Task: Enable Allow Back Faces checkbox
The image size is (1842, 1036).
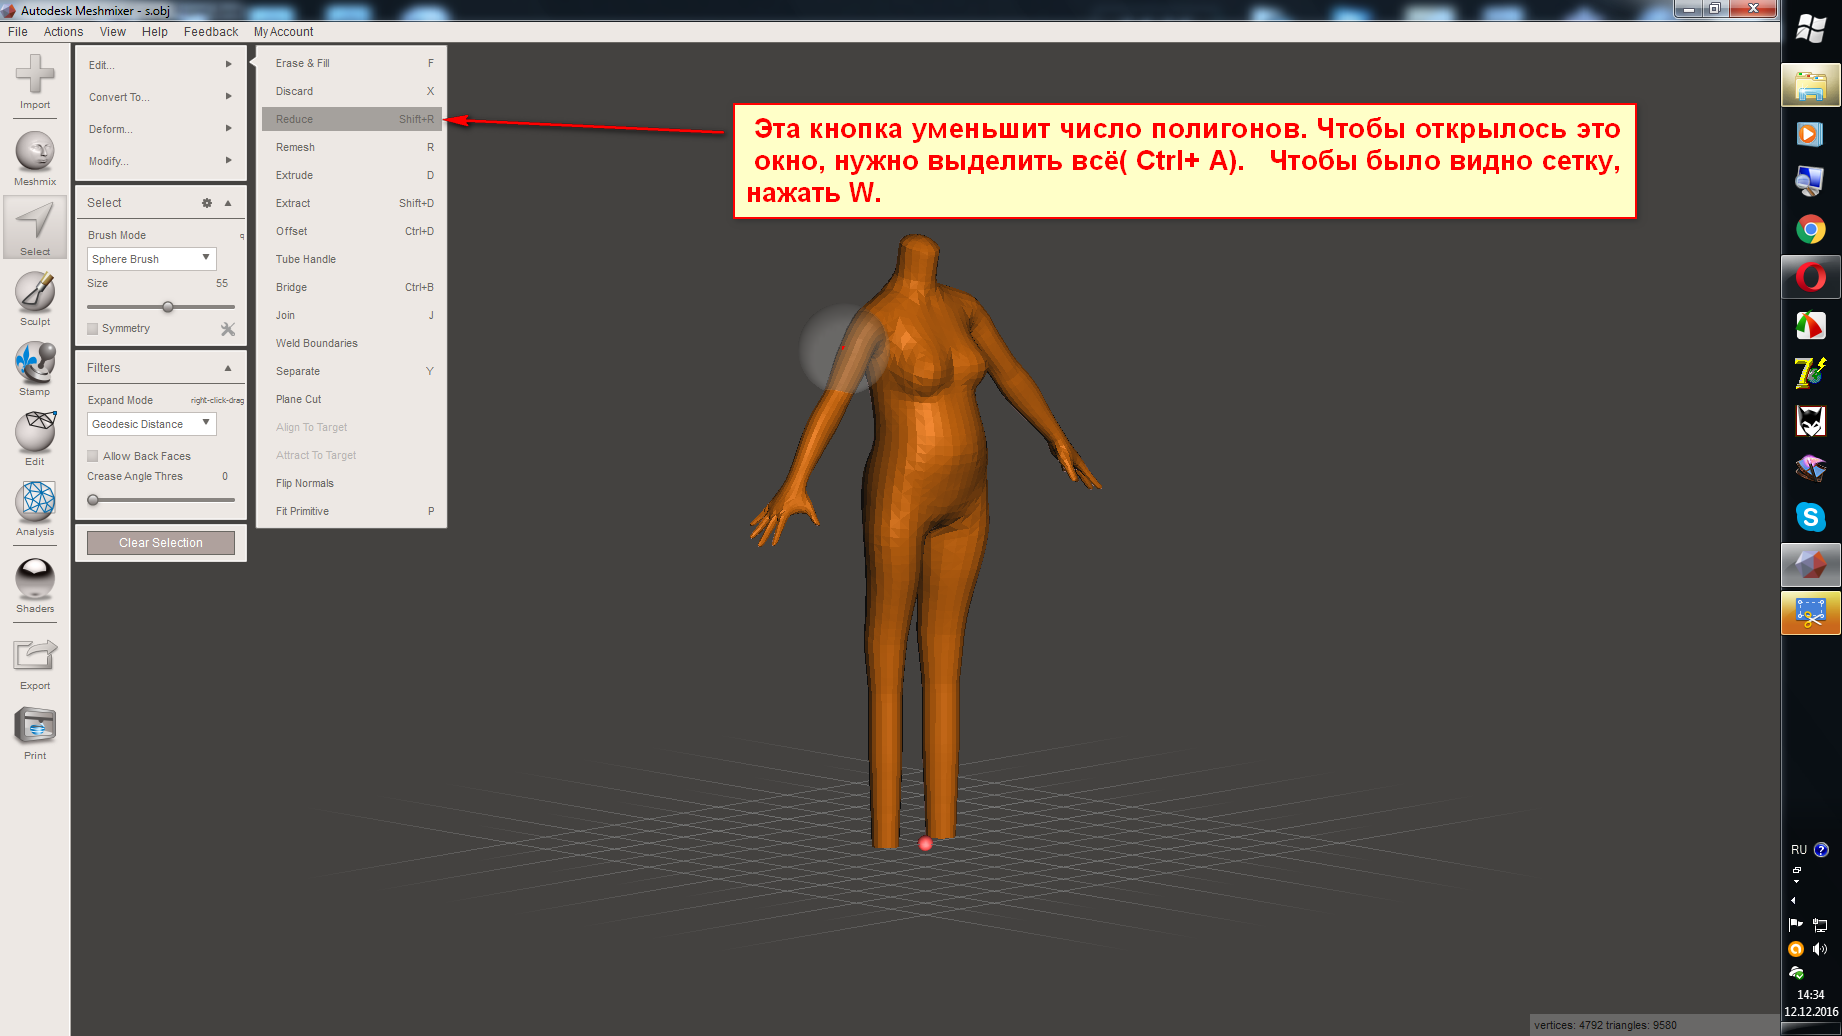Action: point(93,456)
